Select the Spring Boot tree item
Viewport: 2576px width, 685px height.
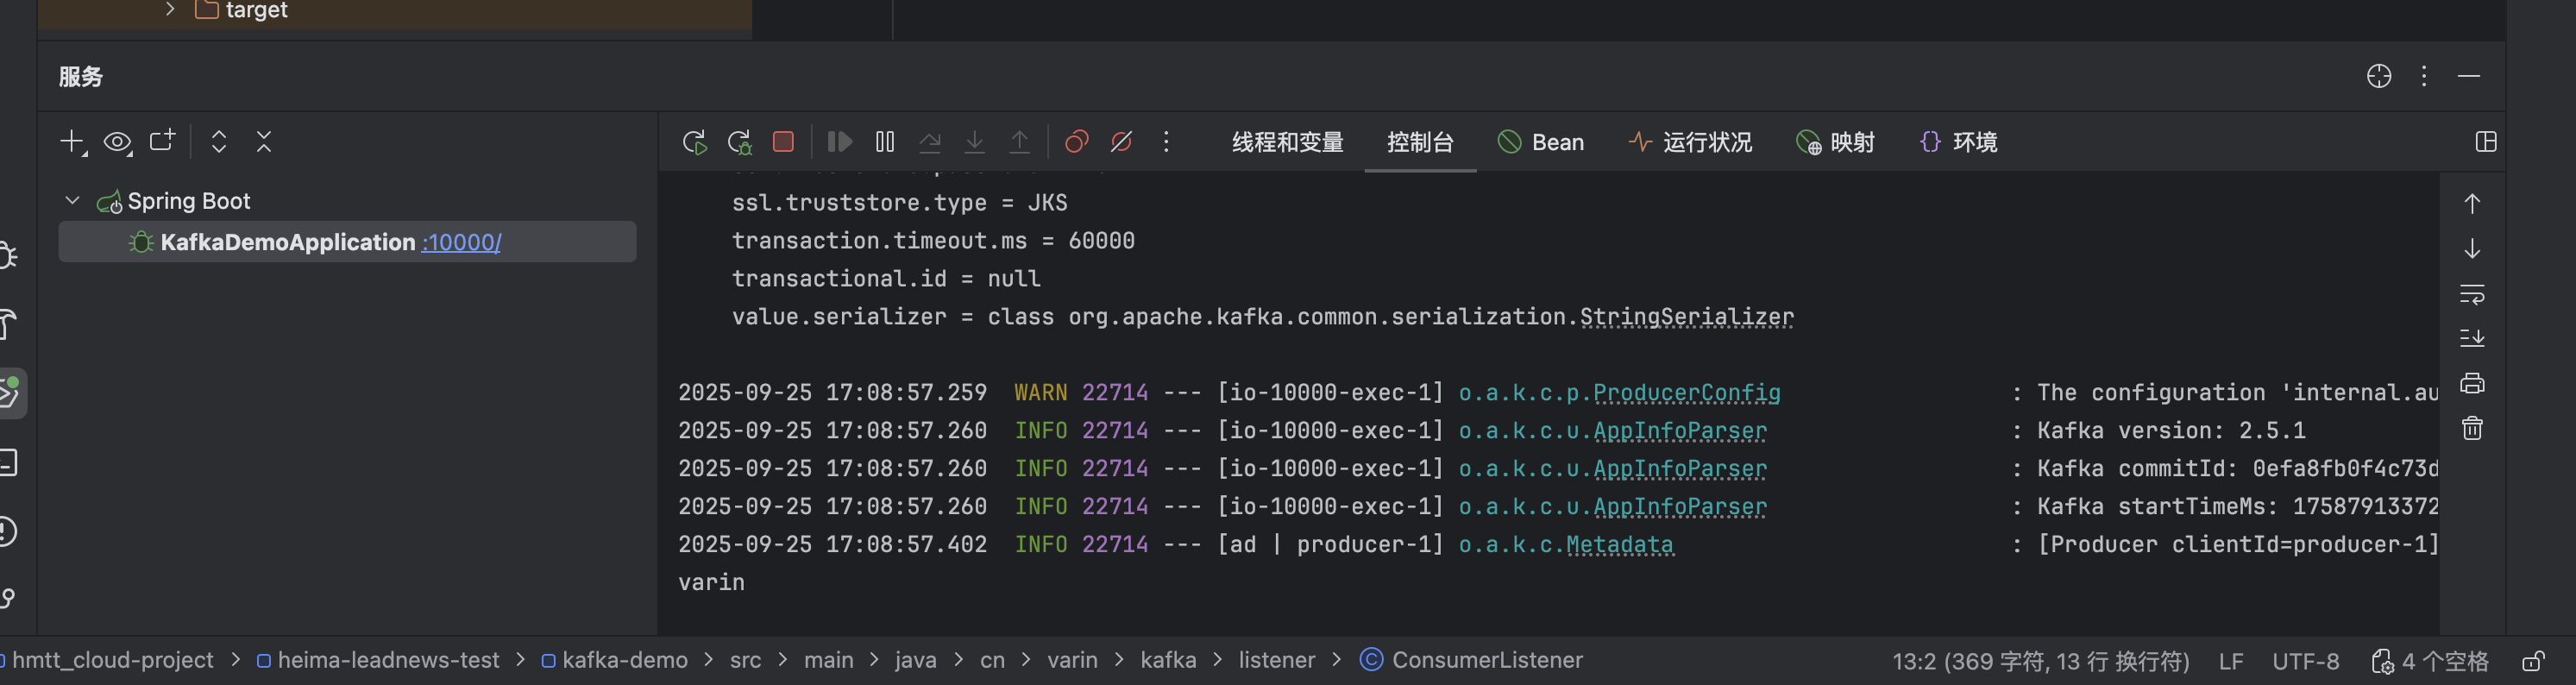tap(188, 201)
